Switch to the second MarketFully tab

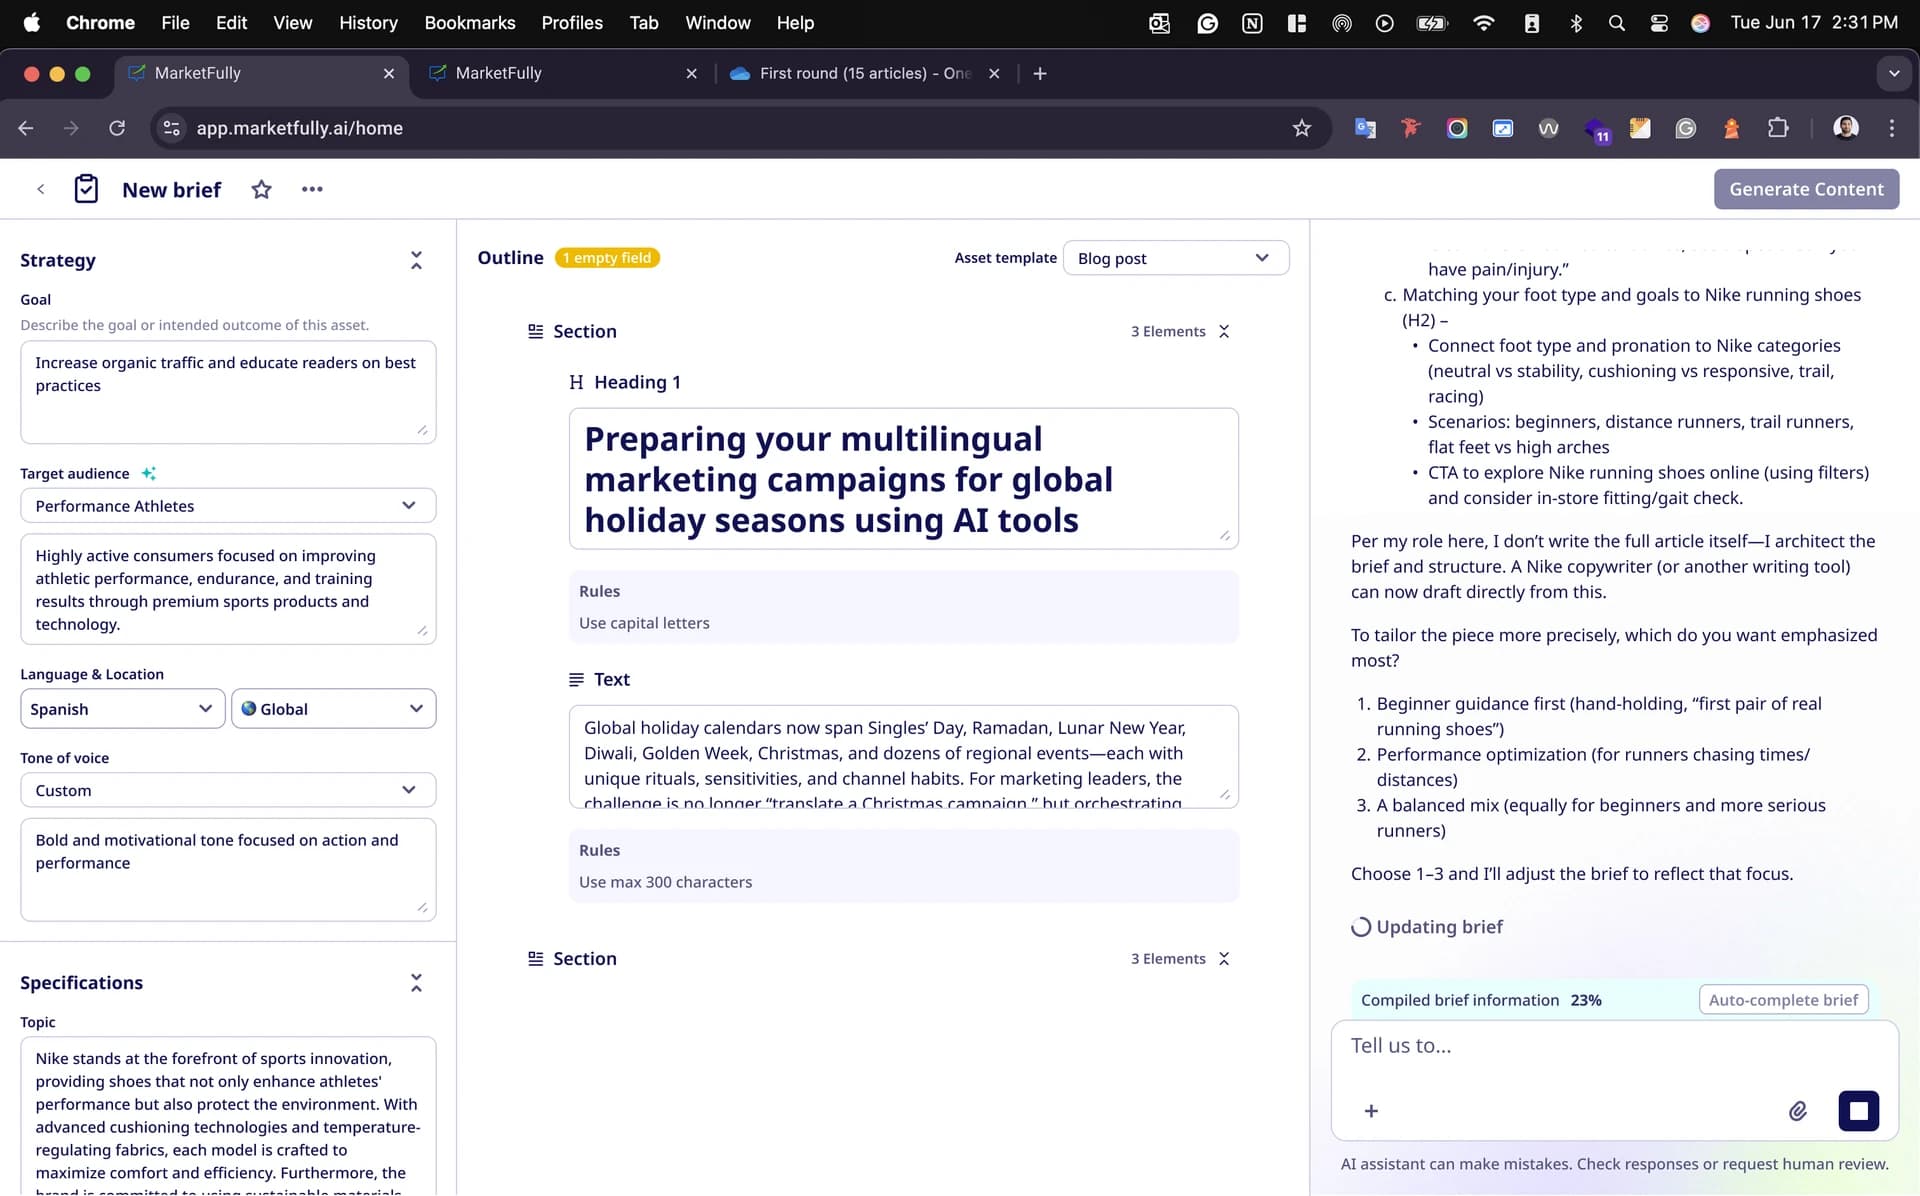[x=560, y=73]
